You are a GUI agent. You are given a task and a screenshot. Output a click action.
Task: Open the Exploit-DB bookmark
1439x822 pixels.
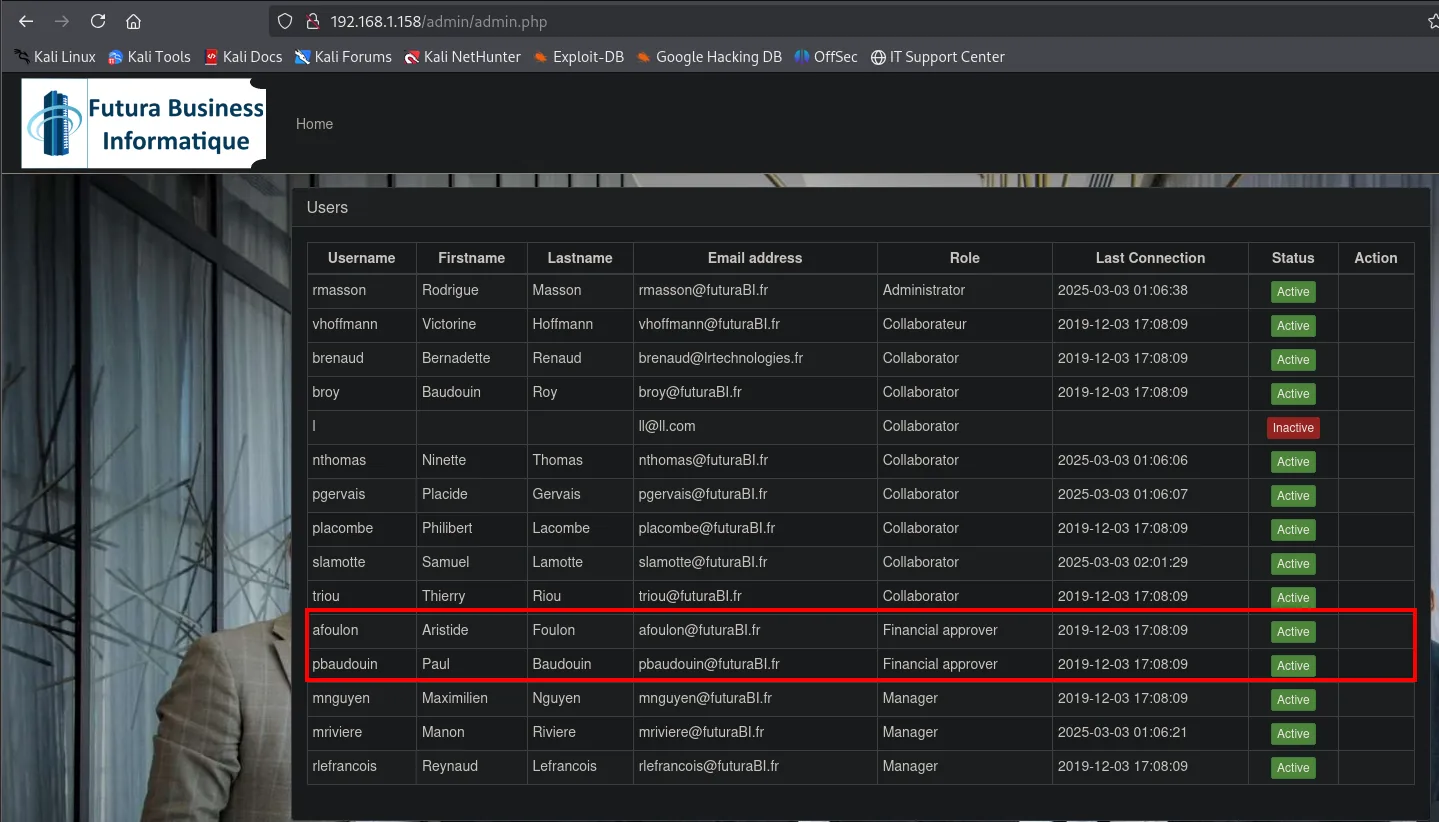pyautogui.click(x=579, y=57)
